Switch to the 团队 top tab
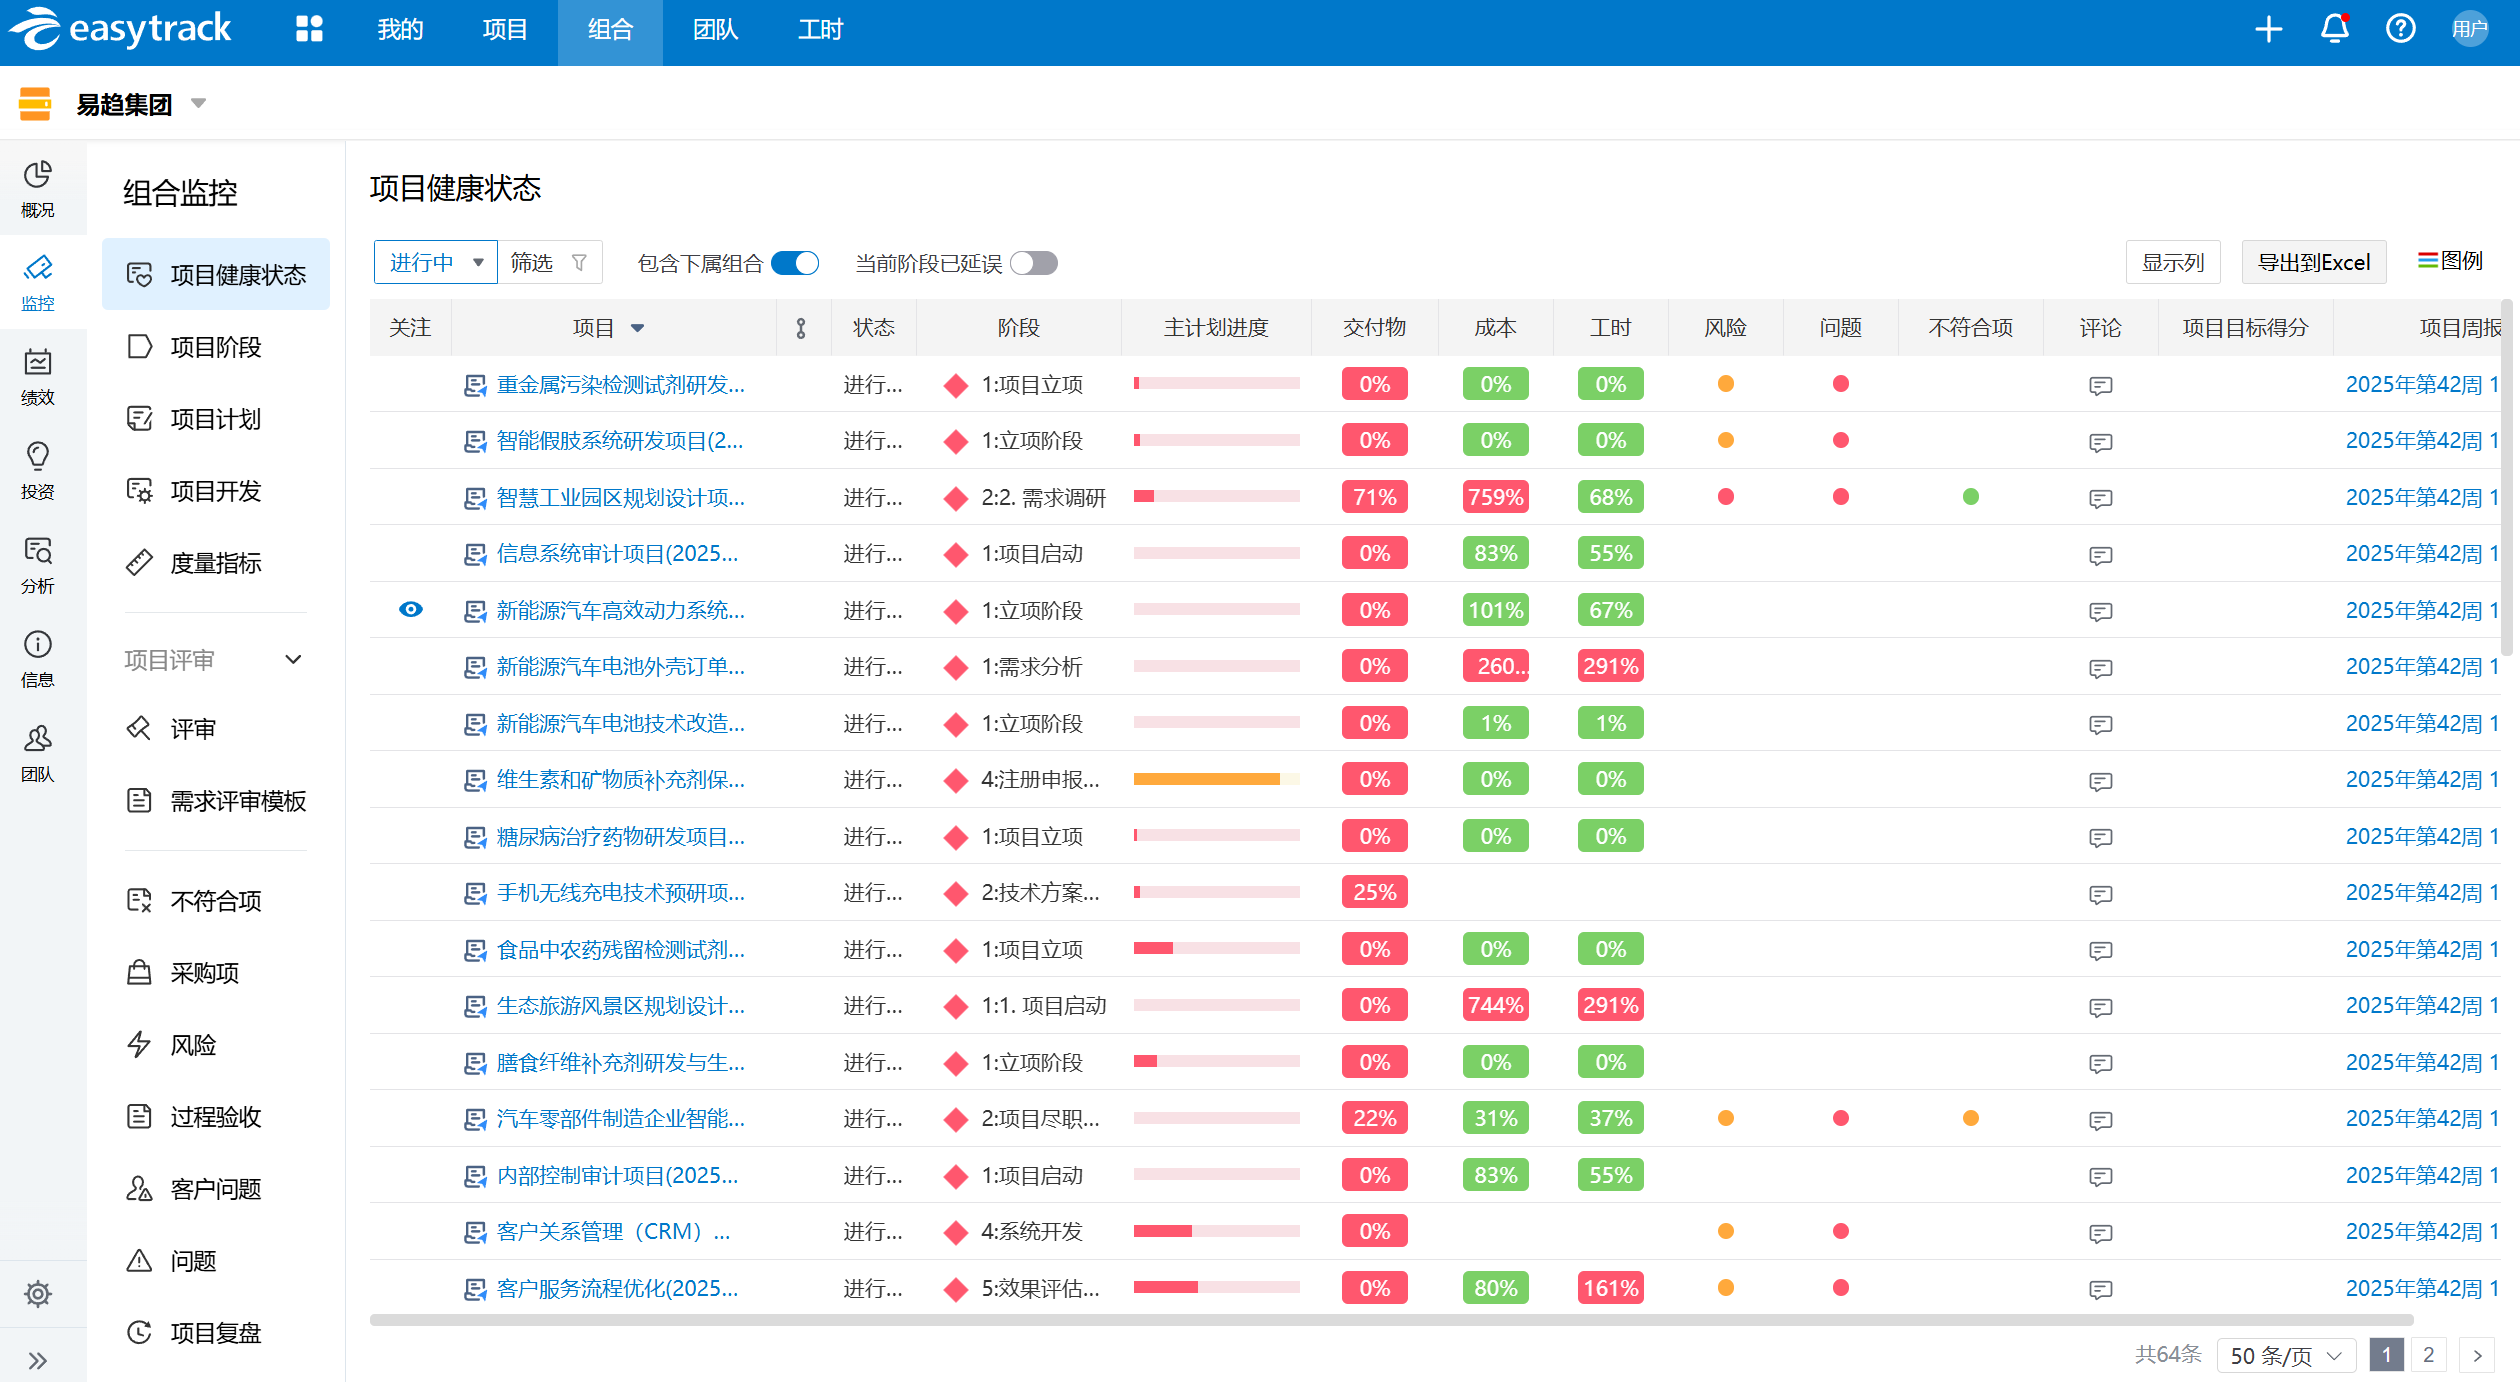This screenshot has width=2520, height=1382. (715, 30)
